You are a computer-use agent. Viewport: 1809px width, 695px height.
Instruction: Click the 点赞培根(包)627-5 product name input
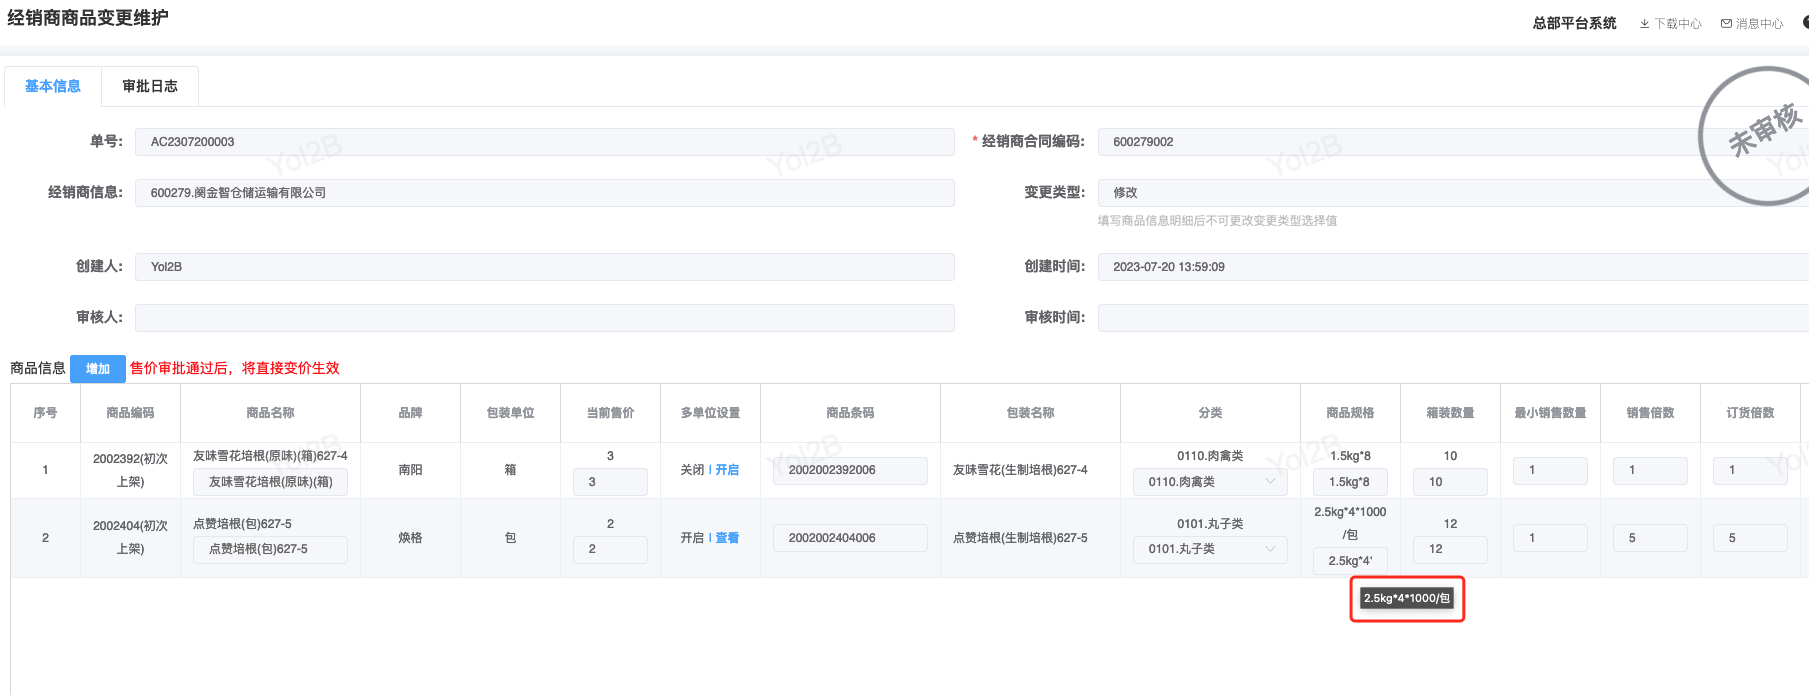point(270,549)
